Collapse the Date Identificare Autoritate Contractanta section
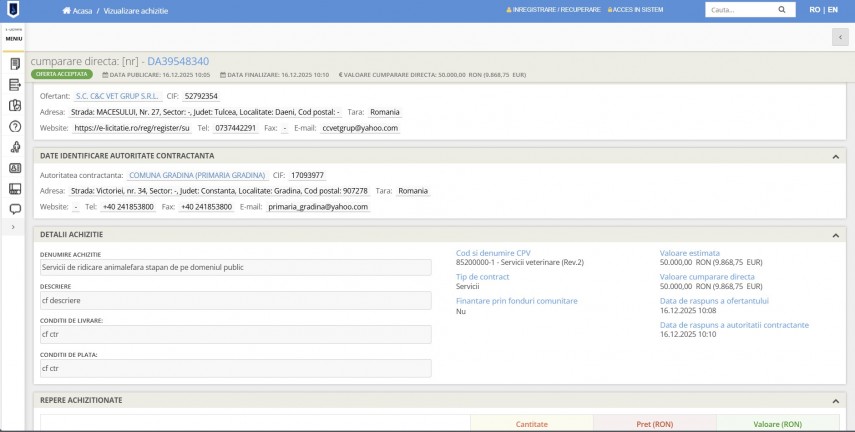The image size is (855, 432). point(835,156)
